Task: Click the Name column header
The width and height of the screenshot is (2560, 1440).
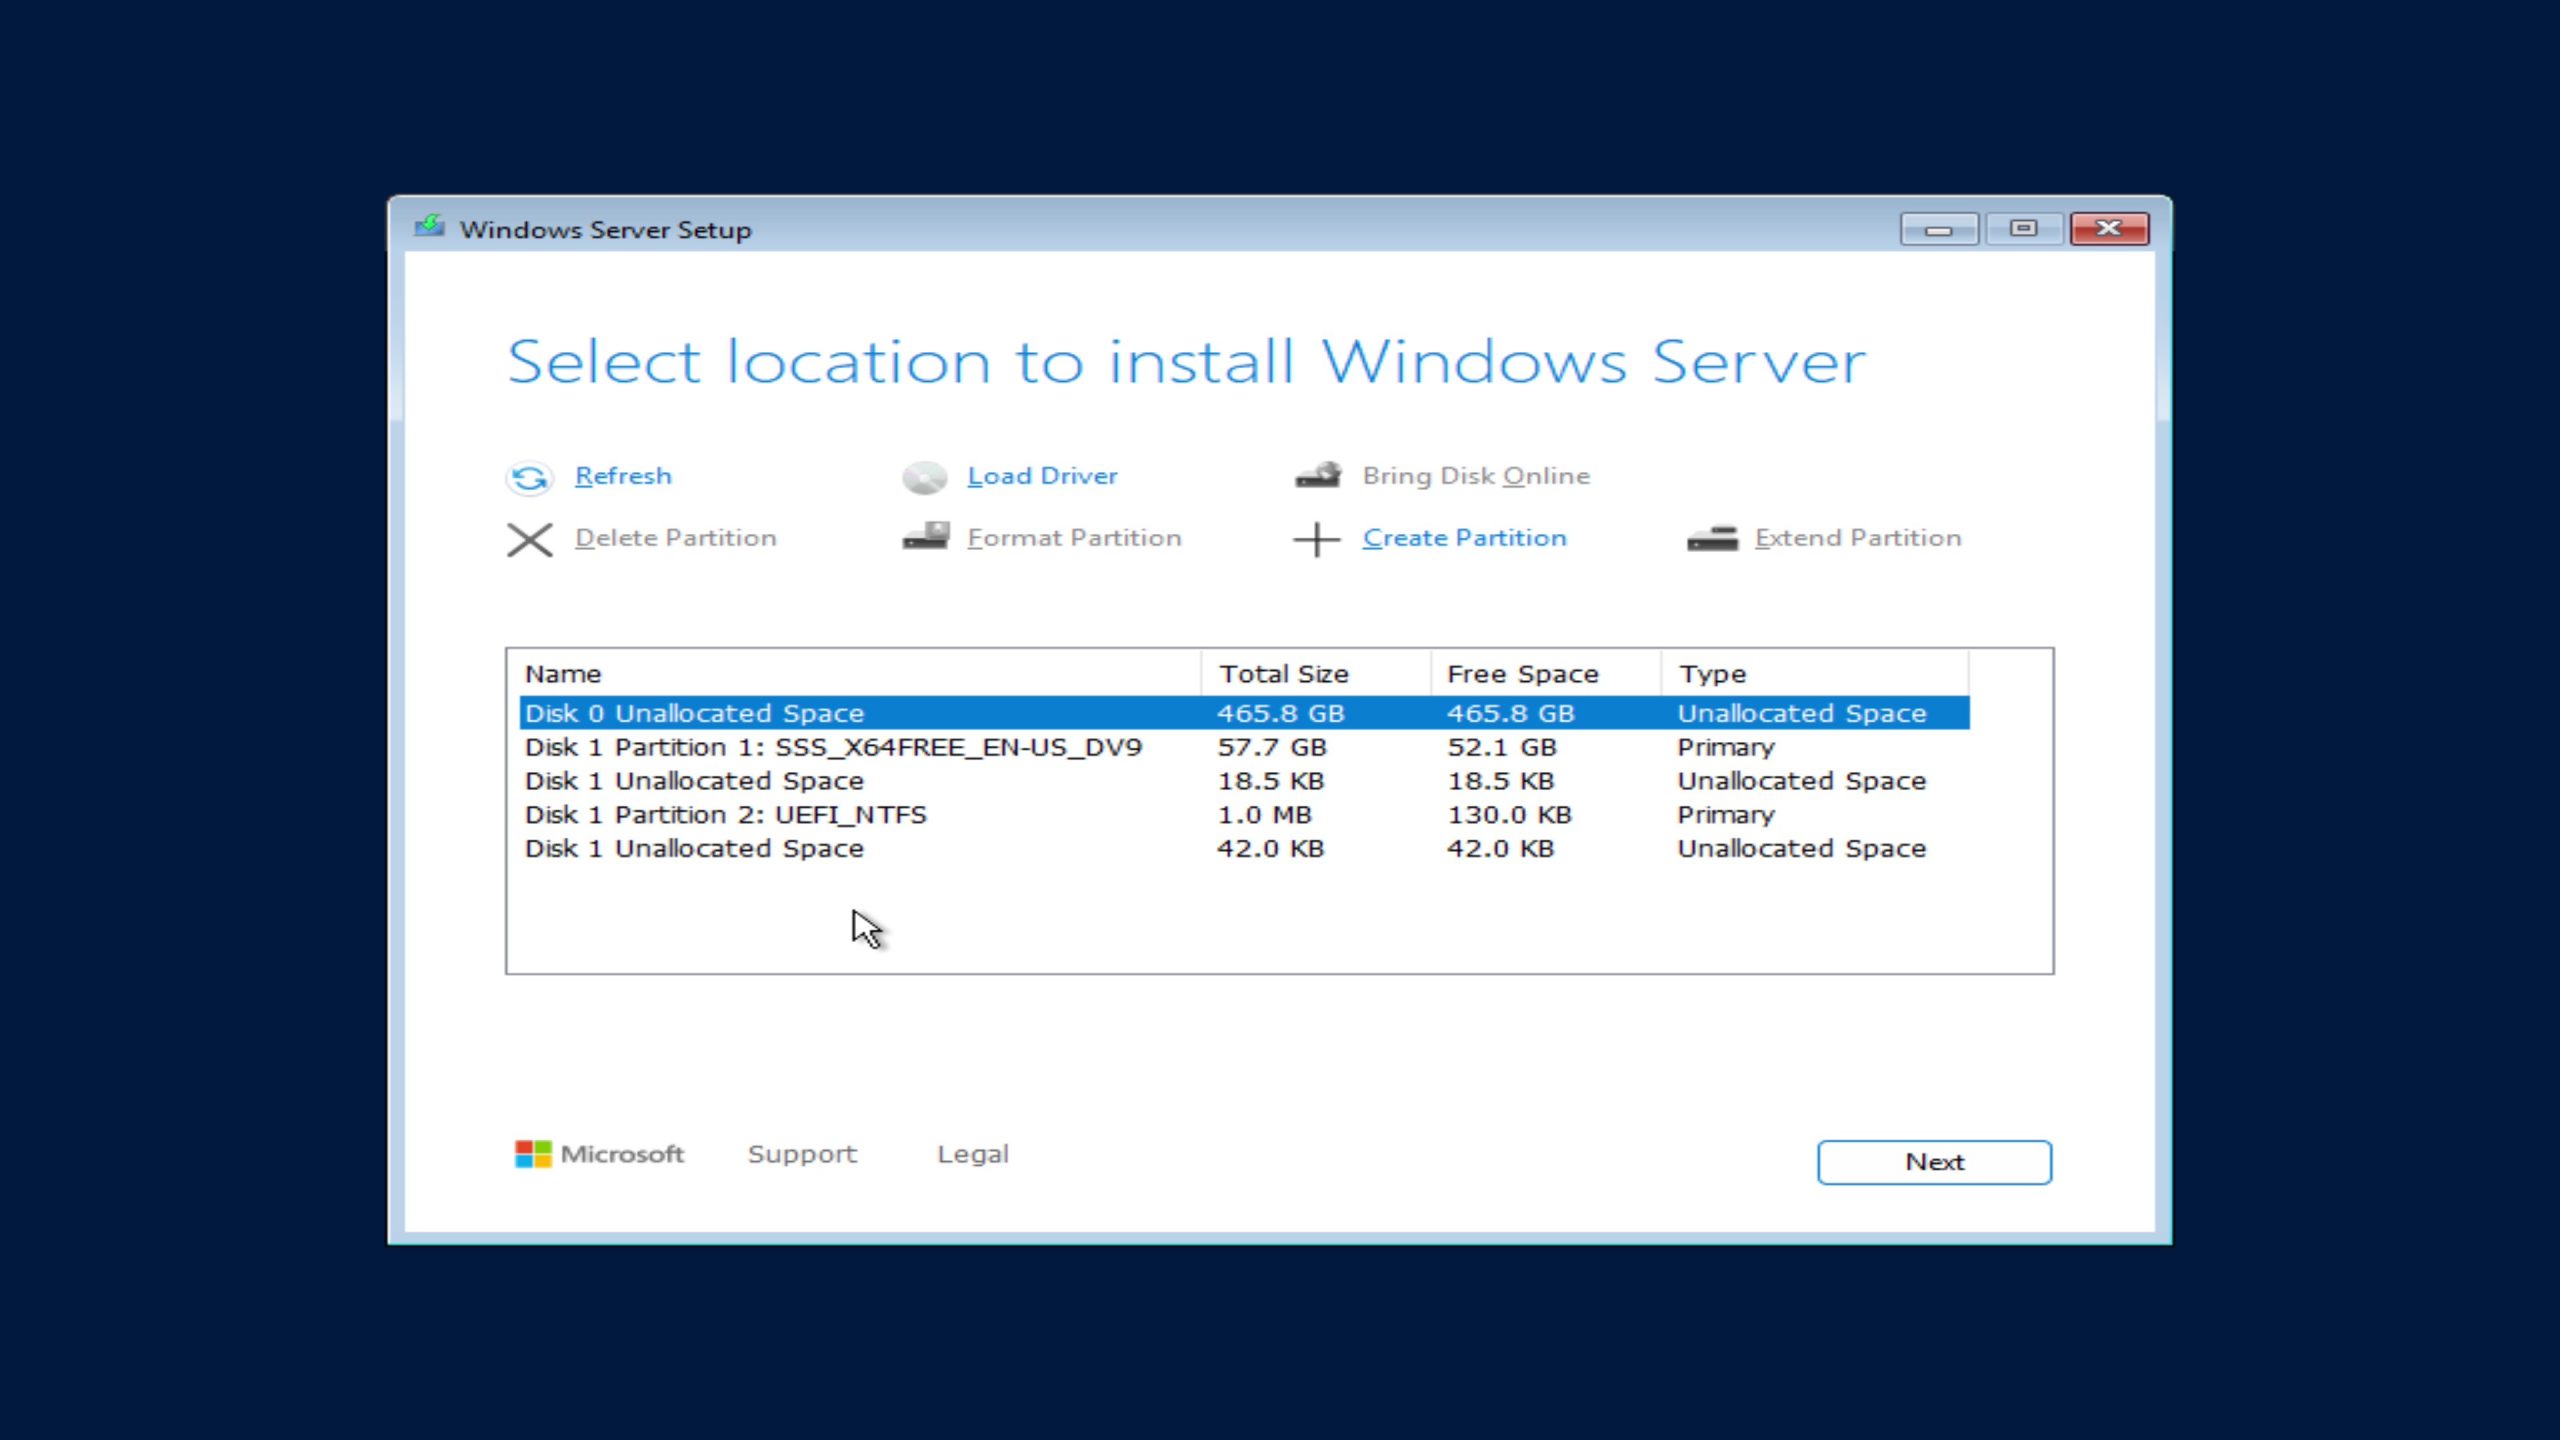Action: [x=565, y=673]
